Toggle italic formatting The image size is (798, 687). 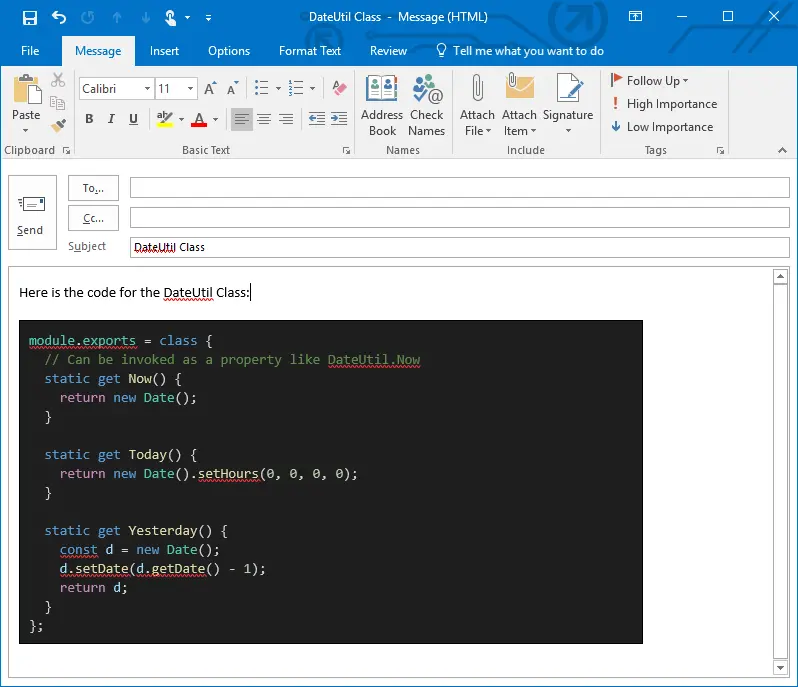coord(111,119)
